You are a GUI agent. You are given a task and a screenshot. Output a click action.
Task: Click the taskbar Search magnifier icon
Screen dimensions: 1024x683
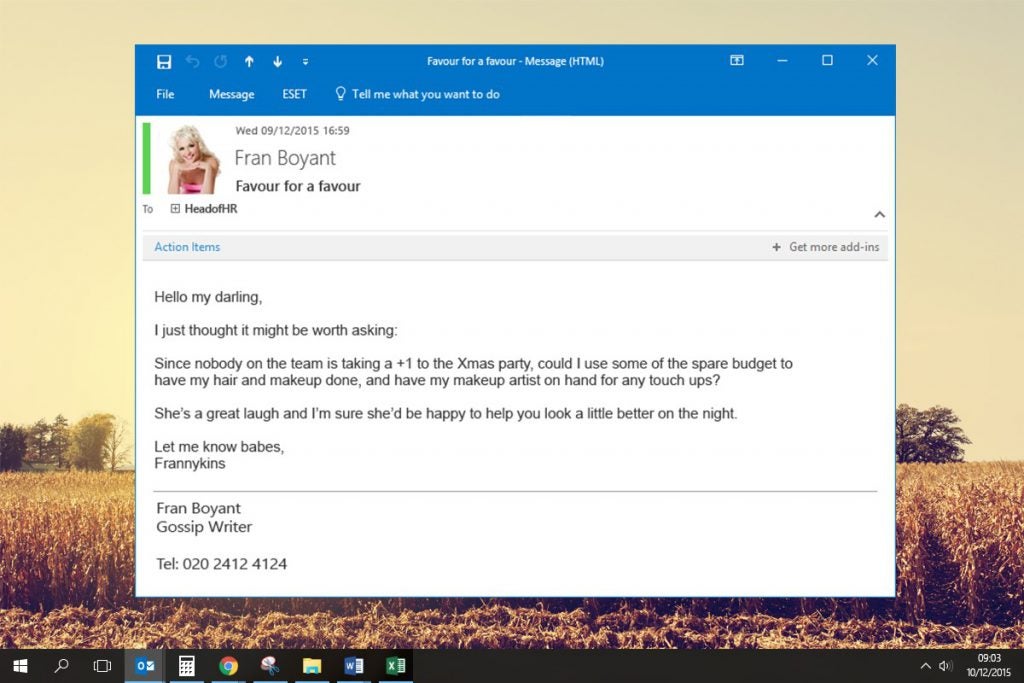coord(61,666)
